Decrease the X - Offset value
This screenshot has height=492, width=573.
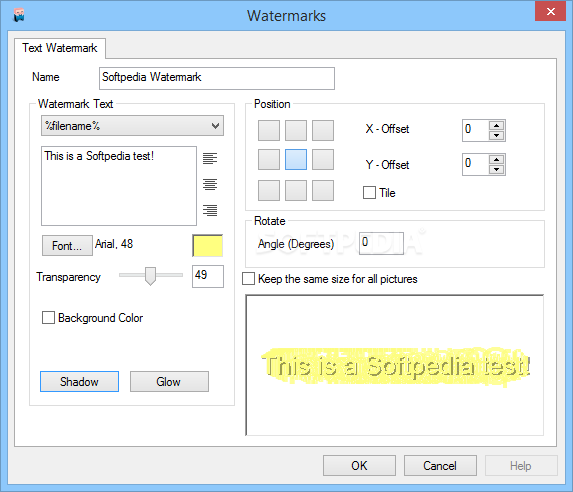coord(496,135)
